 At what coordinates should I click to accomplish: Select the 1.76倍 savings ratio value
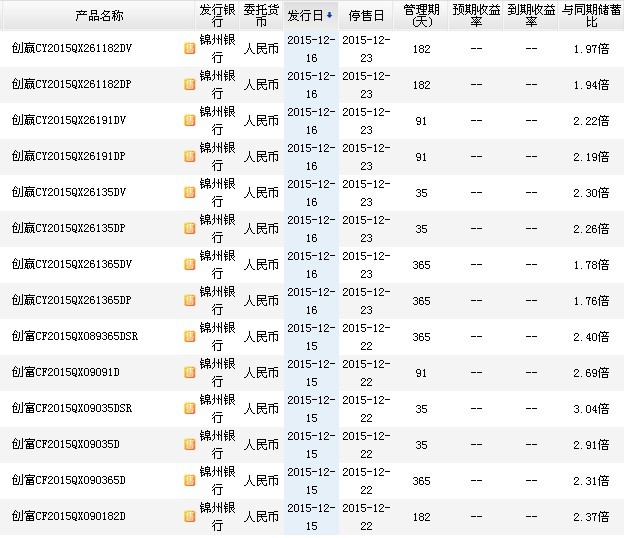tap(591, 301)
